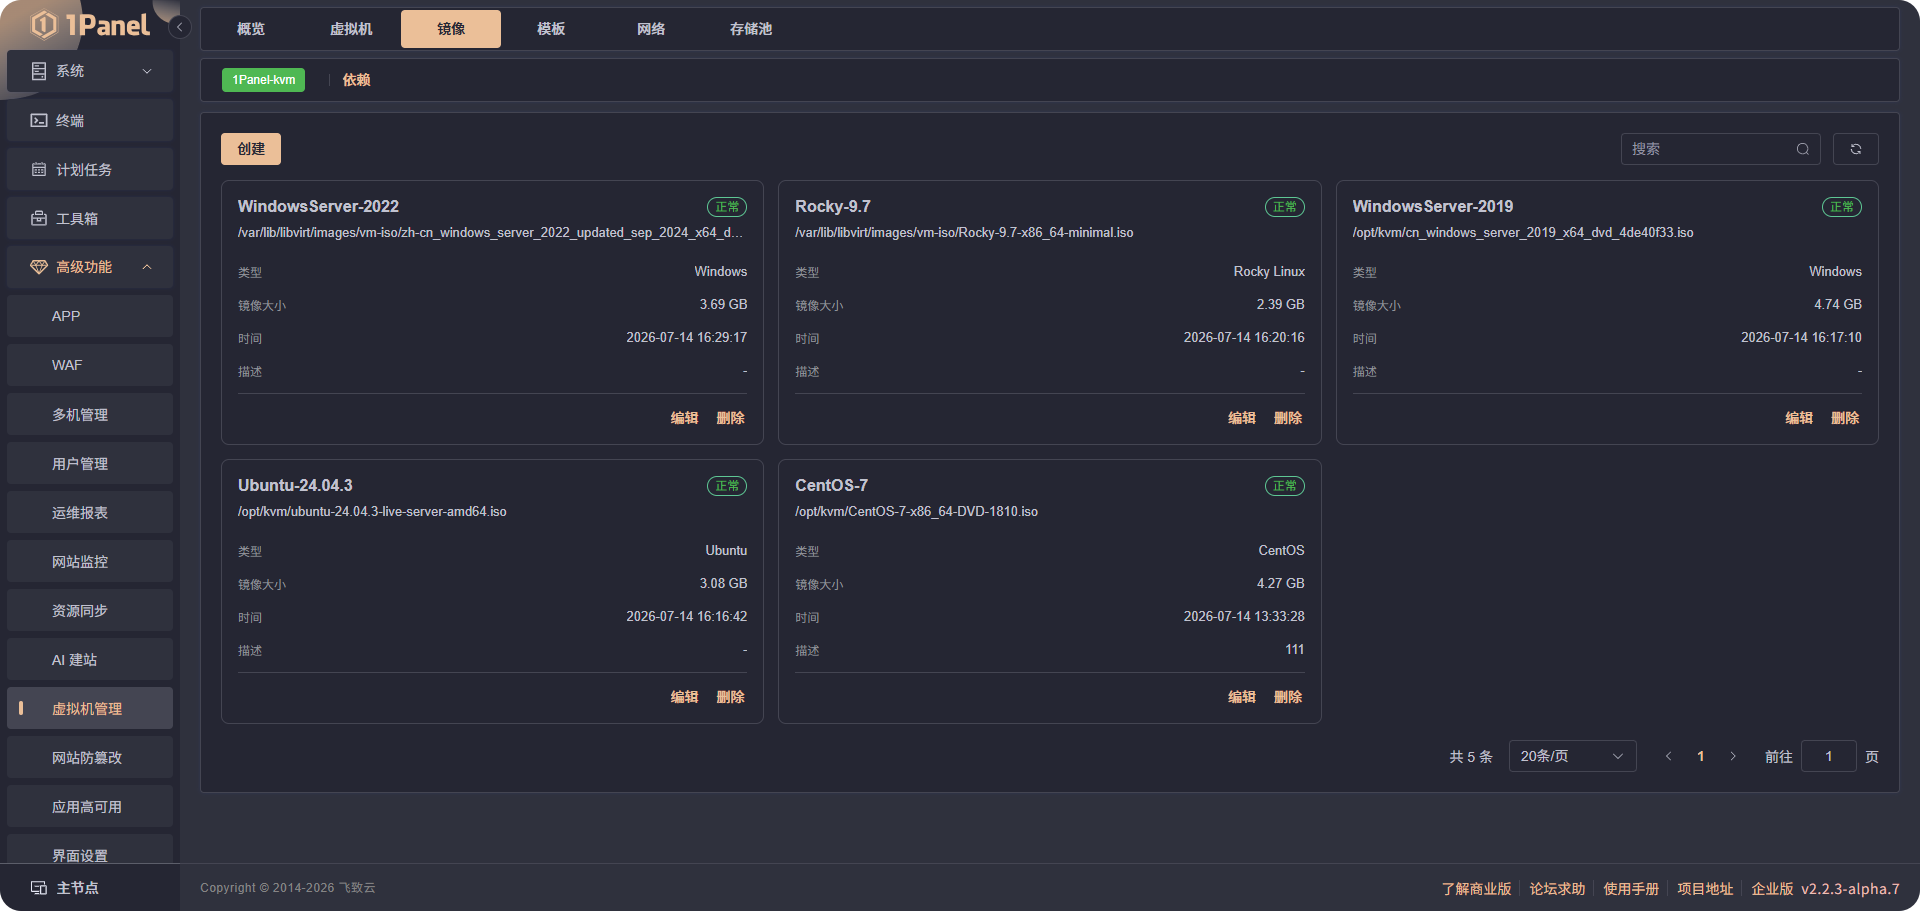Click the 终端 terminal icon
Image resolution: width=1920 pixels, height=911 pixels.
[39, 120]
